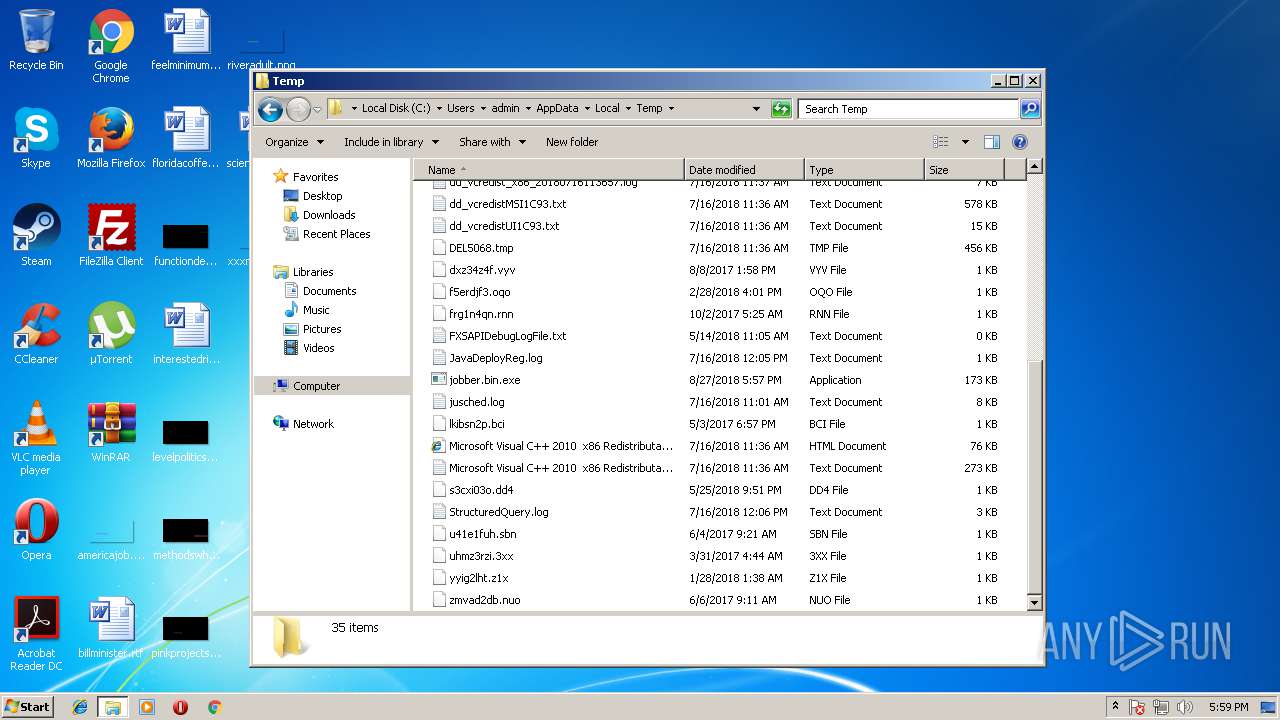Open recent pages dropdown next to Forward
Image resolution: width=1280 pixels, height=720 pixels.
coord(317,109)
